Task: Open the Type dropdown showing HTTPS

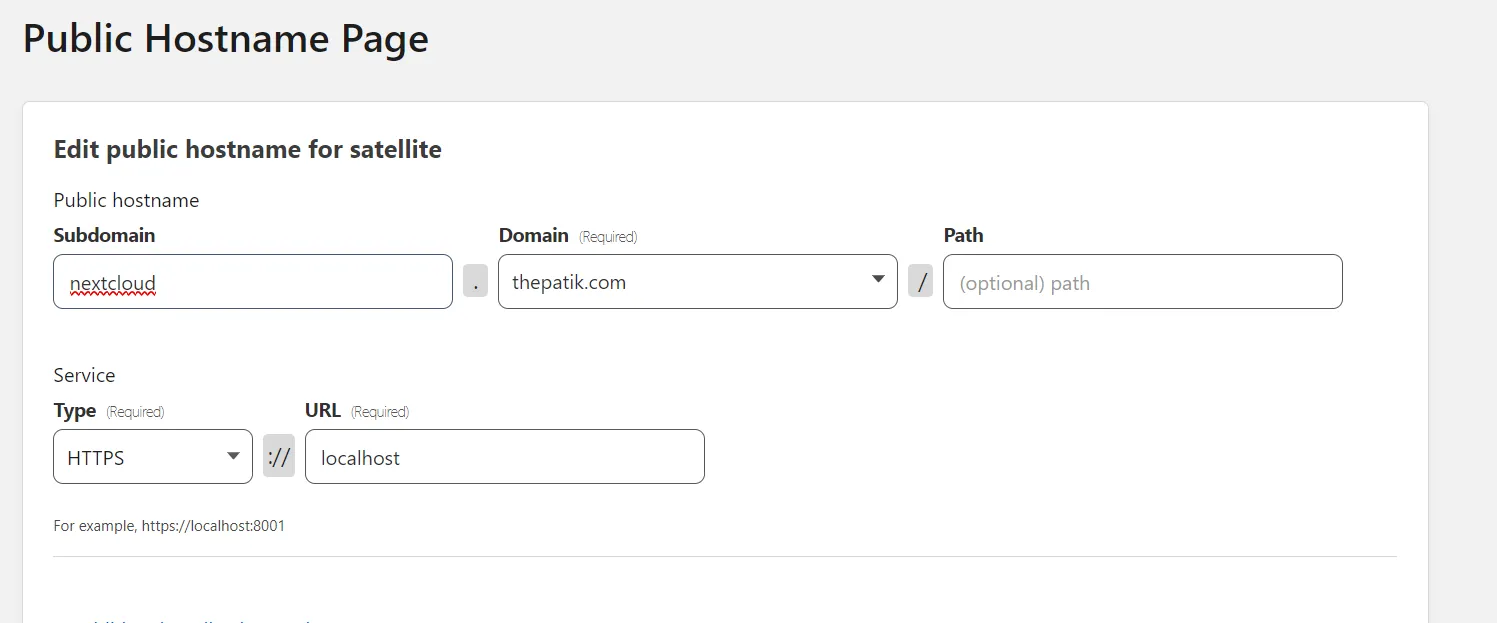Action: point(153,456)
